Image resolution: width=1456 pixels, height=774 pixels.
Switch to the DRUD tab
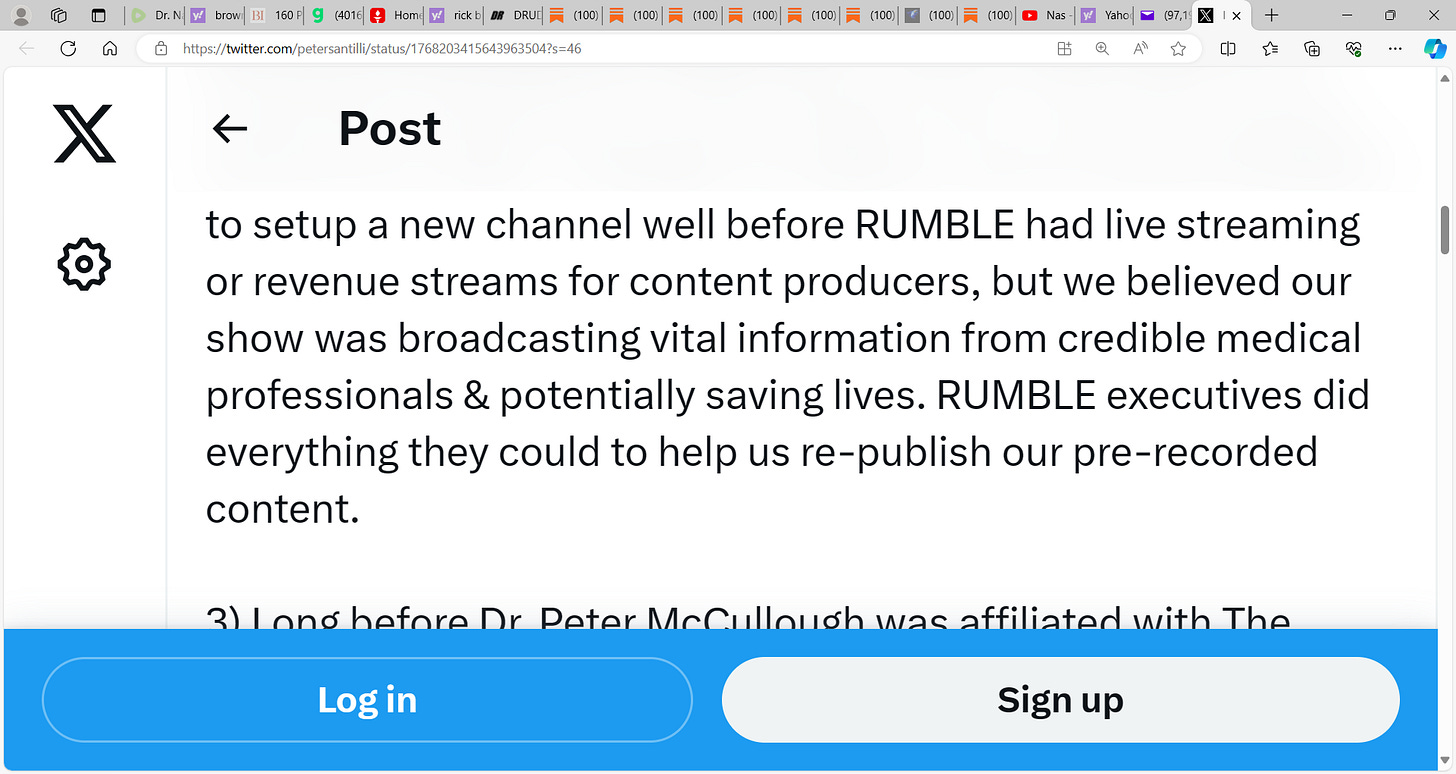click(x=514, y=15)
